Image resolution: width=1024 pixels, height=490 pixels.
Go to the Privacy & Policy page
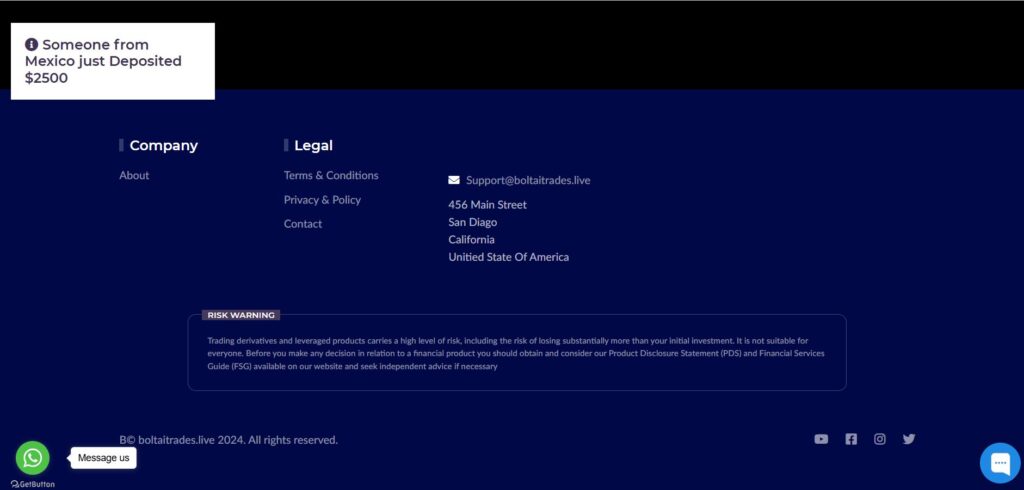pos(322,200)
